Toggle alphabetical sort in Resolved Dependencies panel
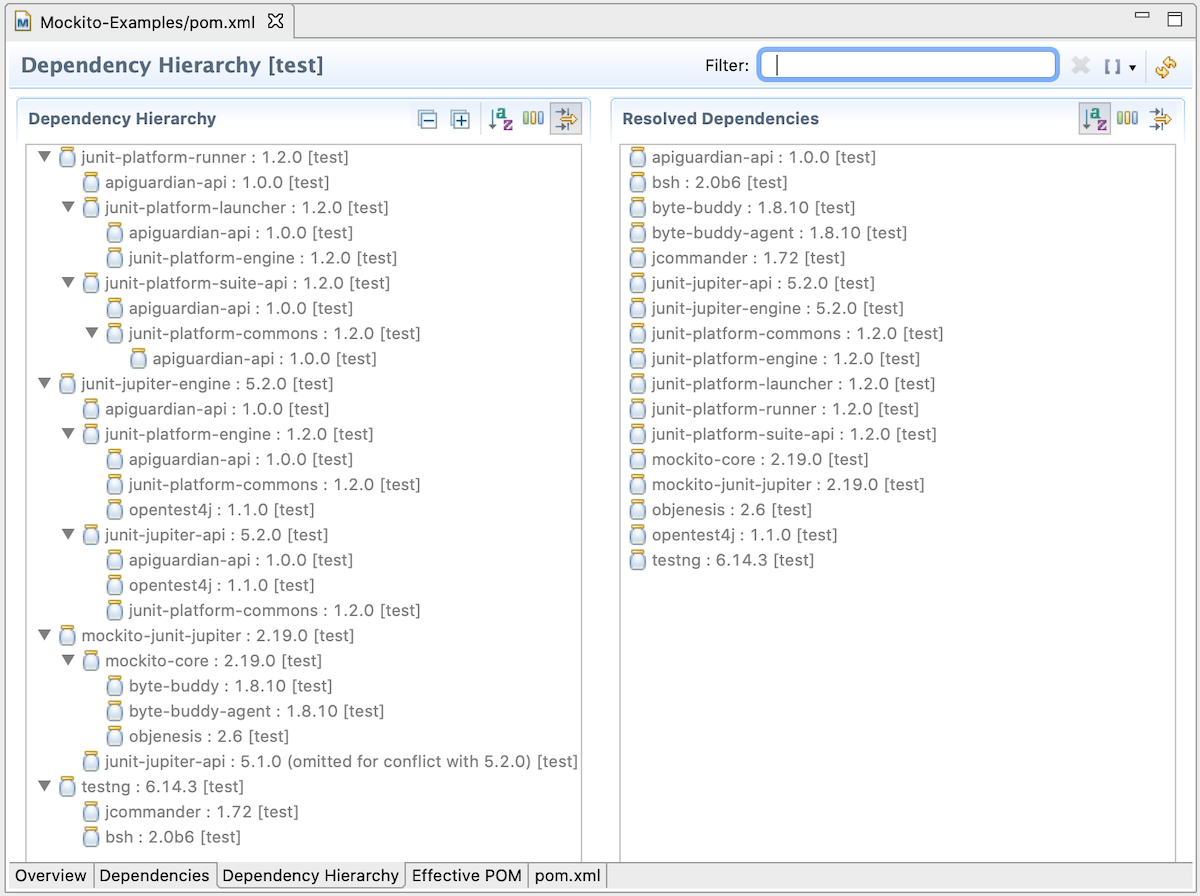 (x=1096, y=119)
